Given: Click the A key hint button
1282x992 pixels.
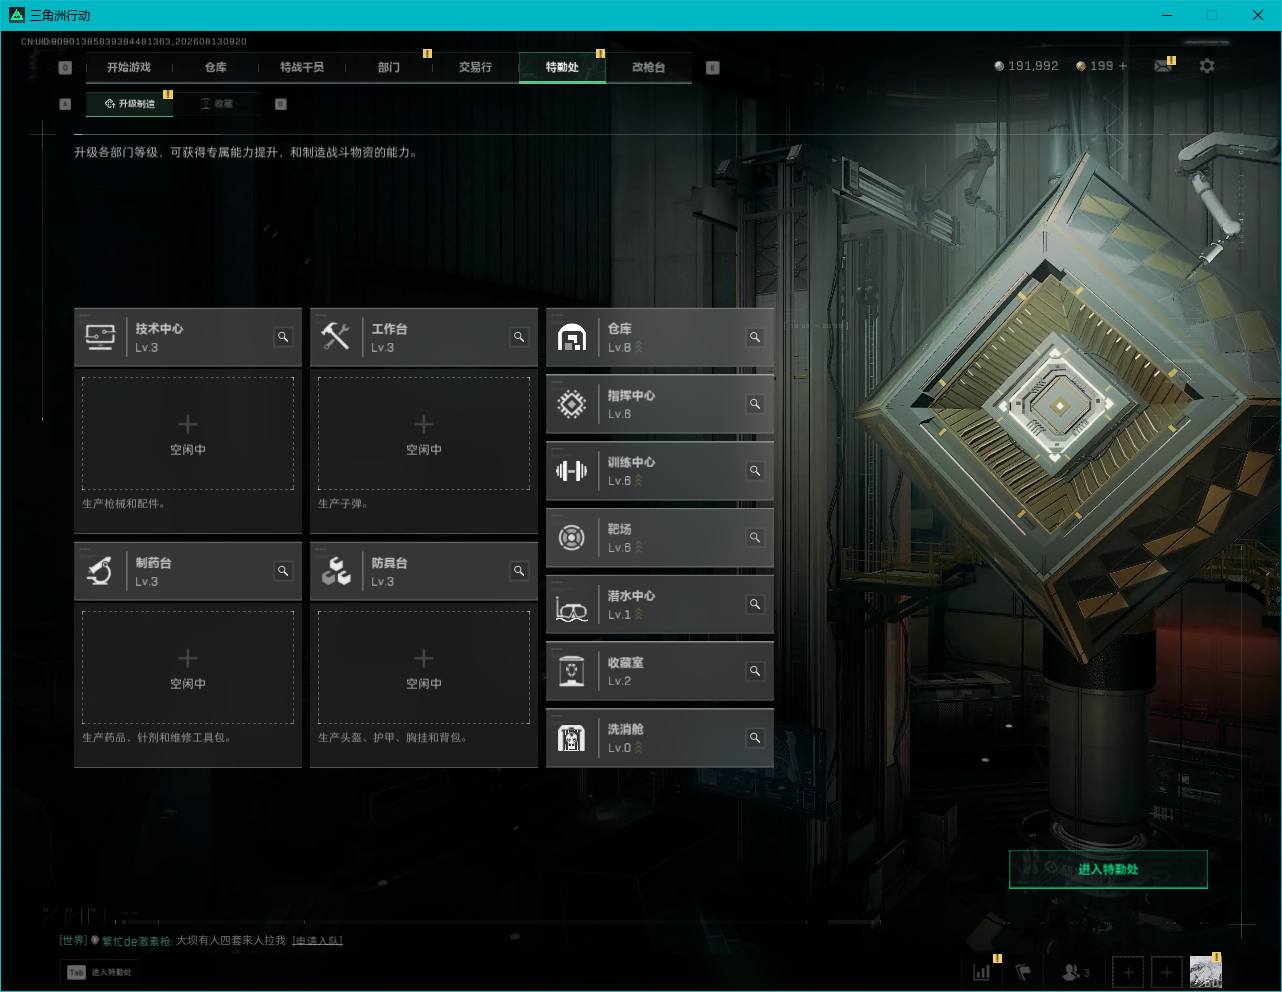Looking at the screenshot, I should 65,103.
